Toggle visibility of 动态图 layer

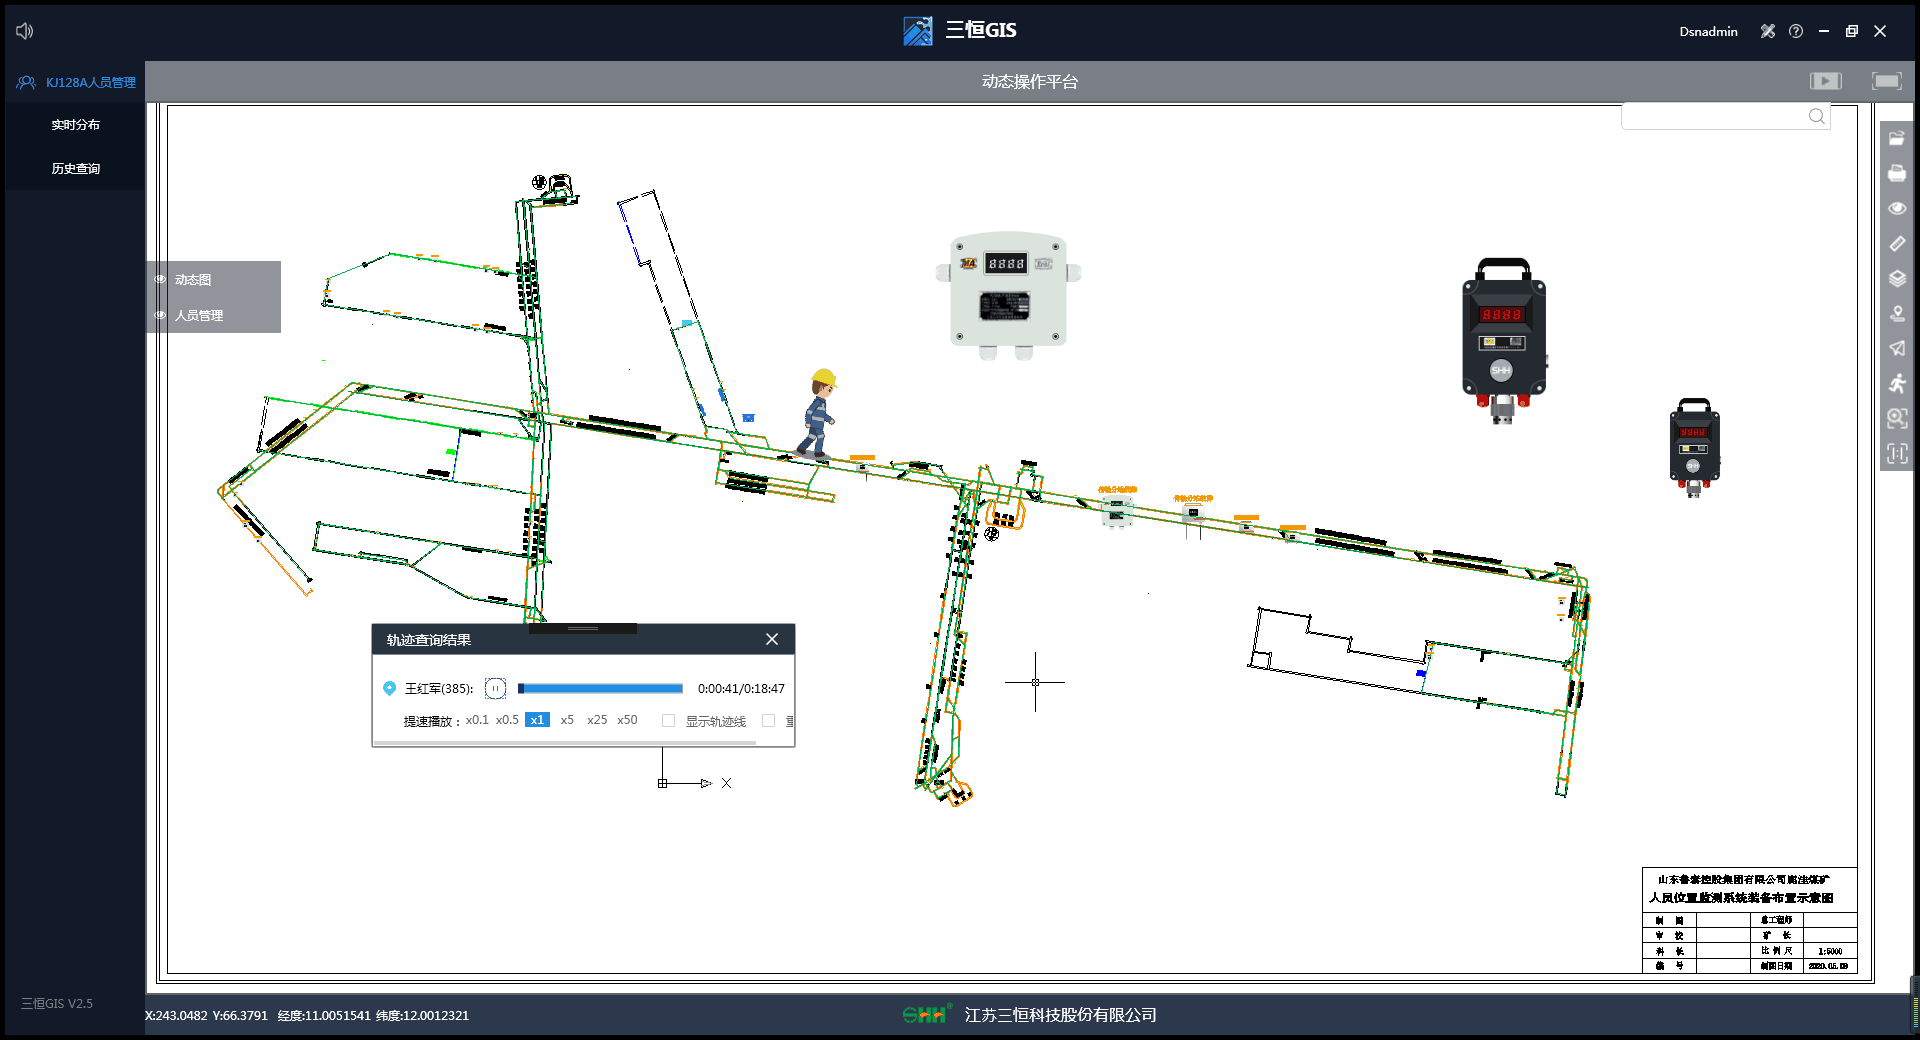coord(160,280)
